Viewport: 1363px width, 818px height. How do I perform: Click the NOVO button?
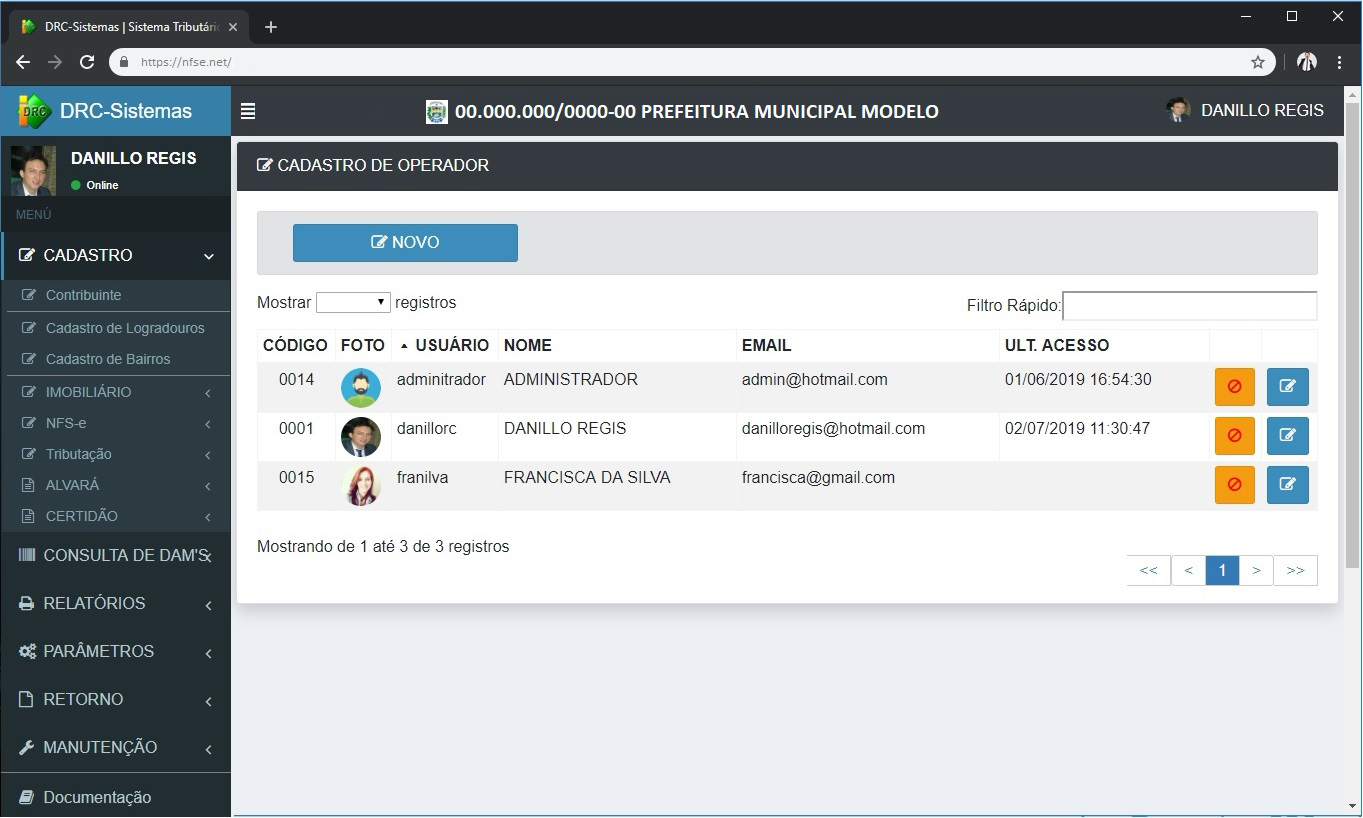click(x=405, y=243)
